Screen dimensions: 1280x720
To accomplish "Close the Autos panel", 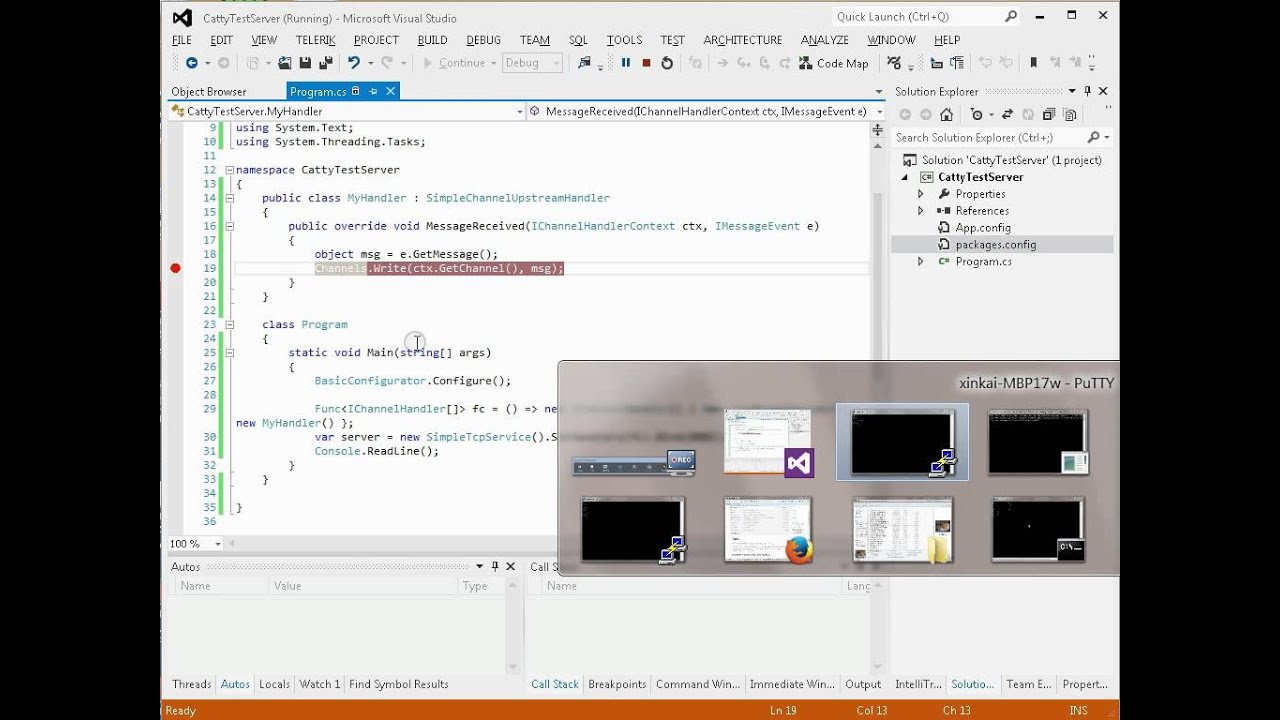I will 511,566.
